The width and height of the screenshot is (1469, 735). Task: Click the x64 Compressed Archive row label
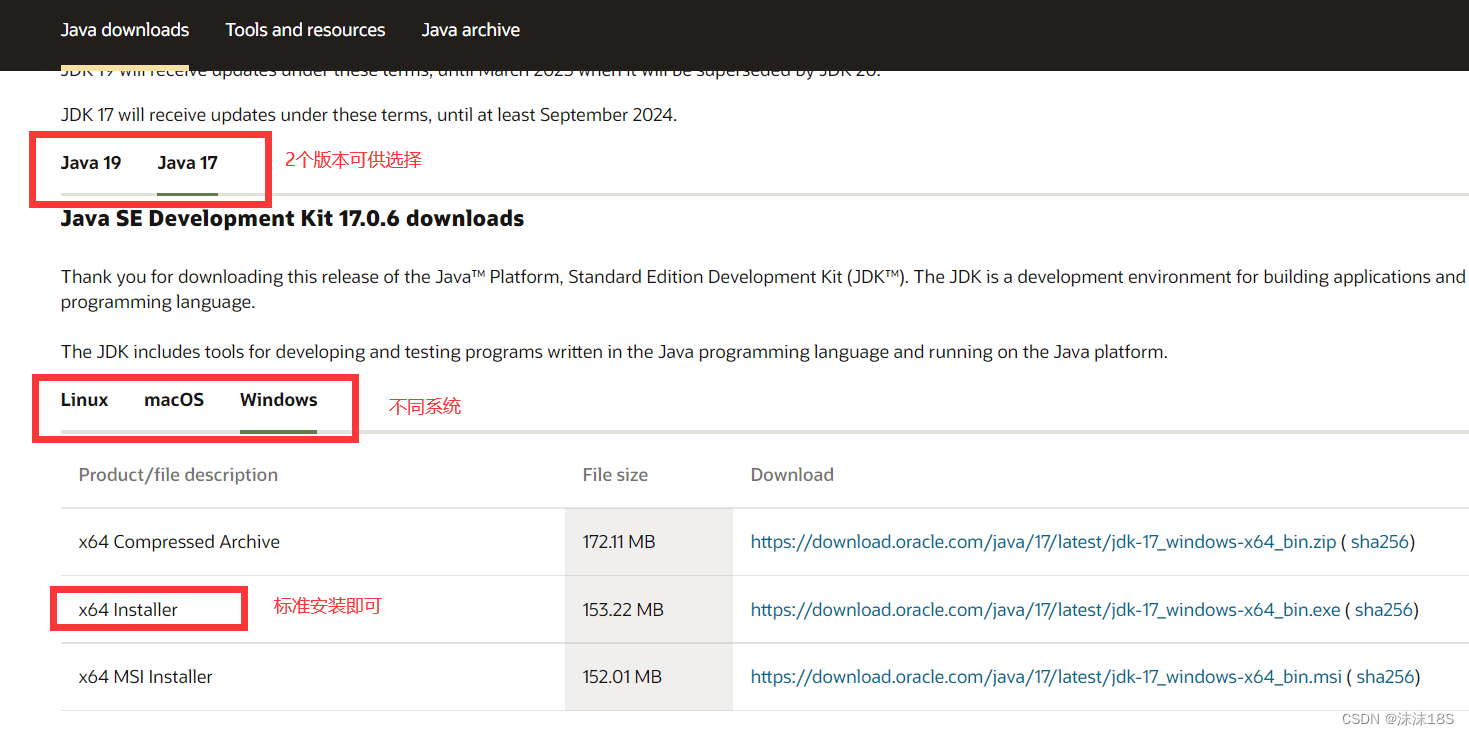pos(179,542)
